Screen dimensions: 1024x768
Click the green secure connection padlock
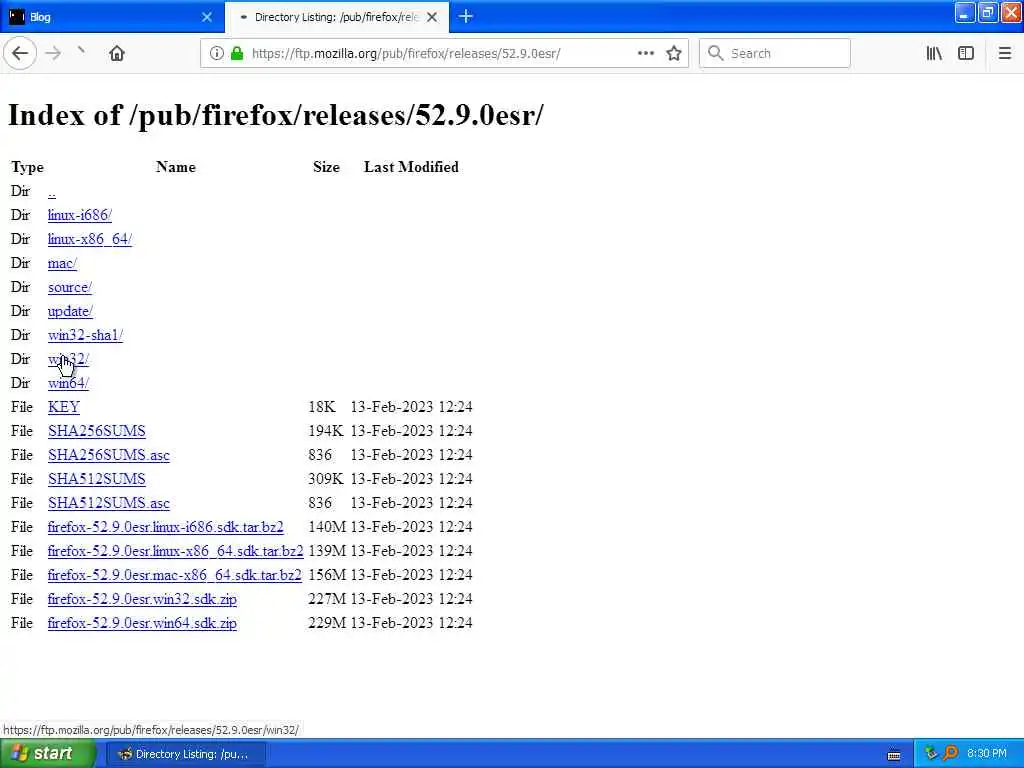[237, 54]
